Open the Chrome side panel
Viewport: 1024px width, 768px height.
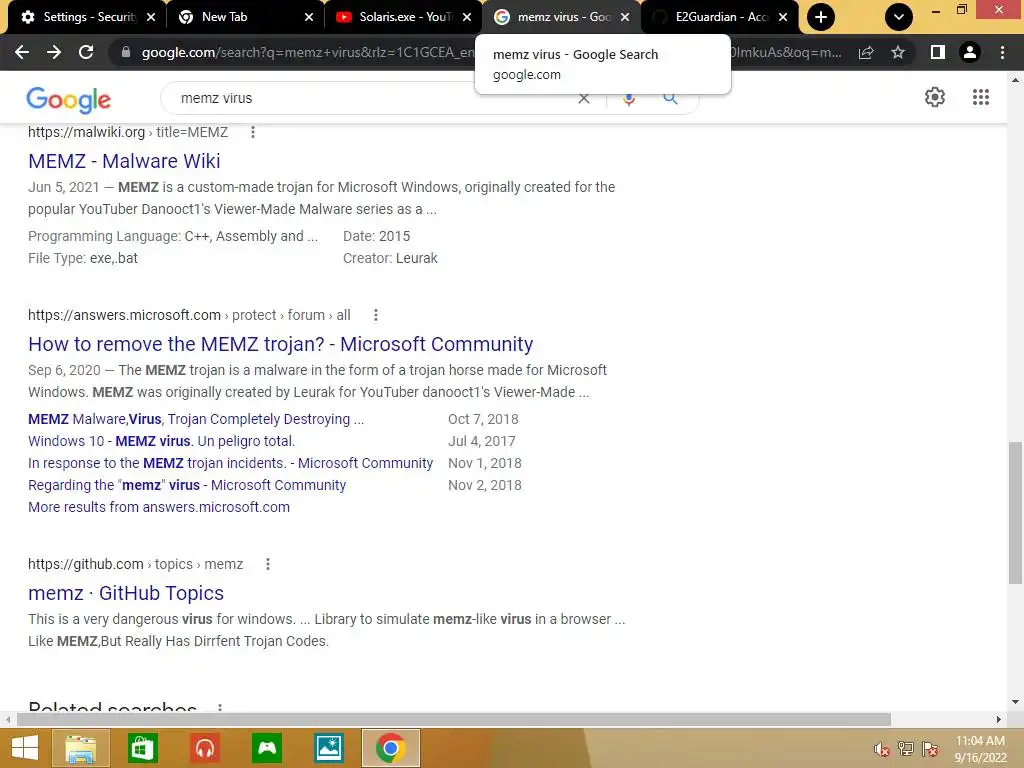(938, 52)
